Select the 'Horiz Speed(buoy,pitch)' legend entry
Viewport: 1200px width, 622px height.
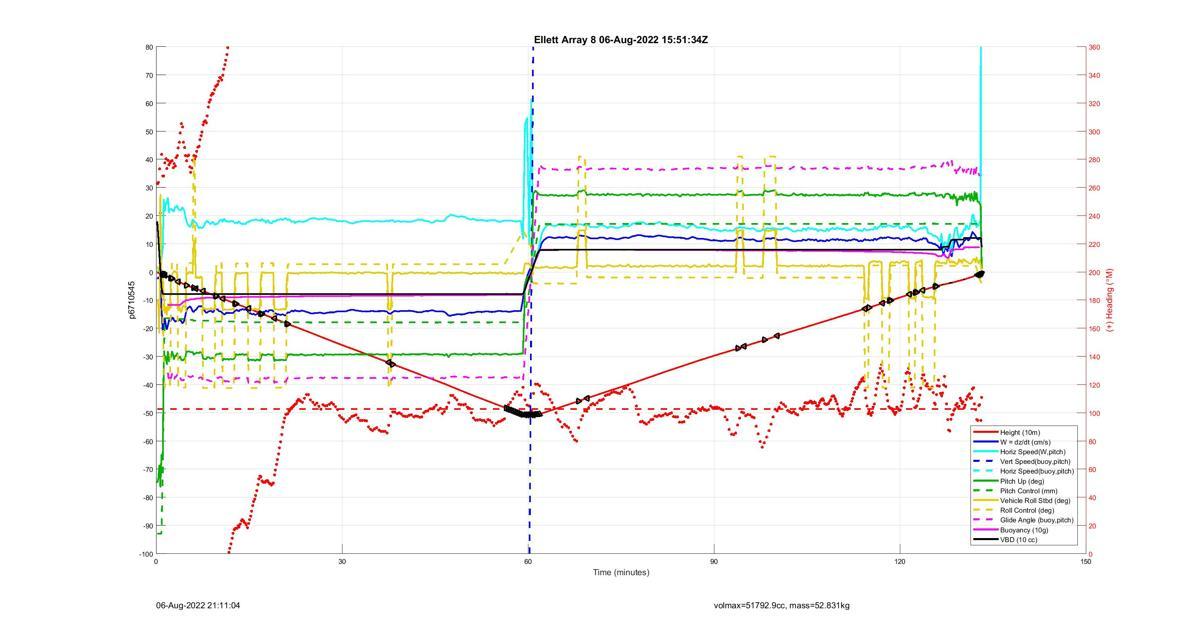[1037, 471]
